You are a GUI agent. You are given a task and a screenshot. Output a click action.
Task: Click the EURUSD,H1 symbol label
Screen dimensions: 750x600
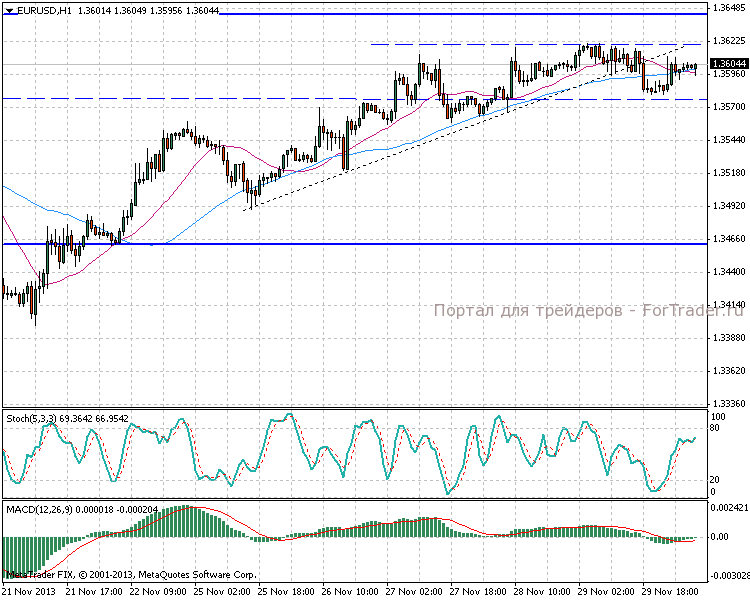coord(44,11)
